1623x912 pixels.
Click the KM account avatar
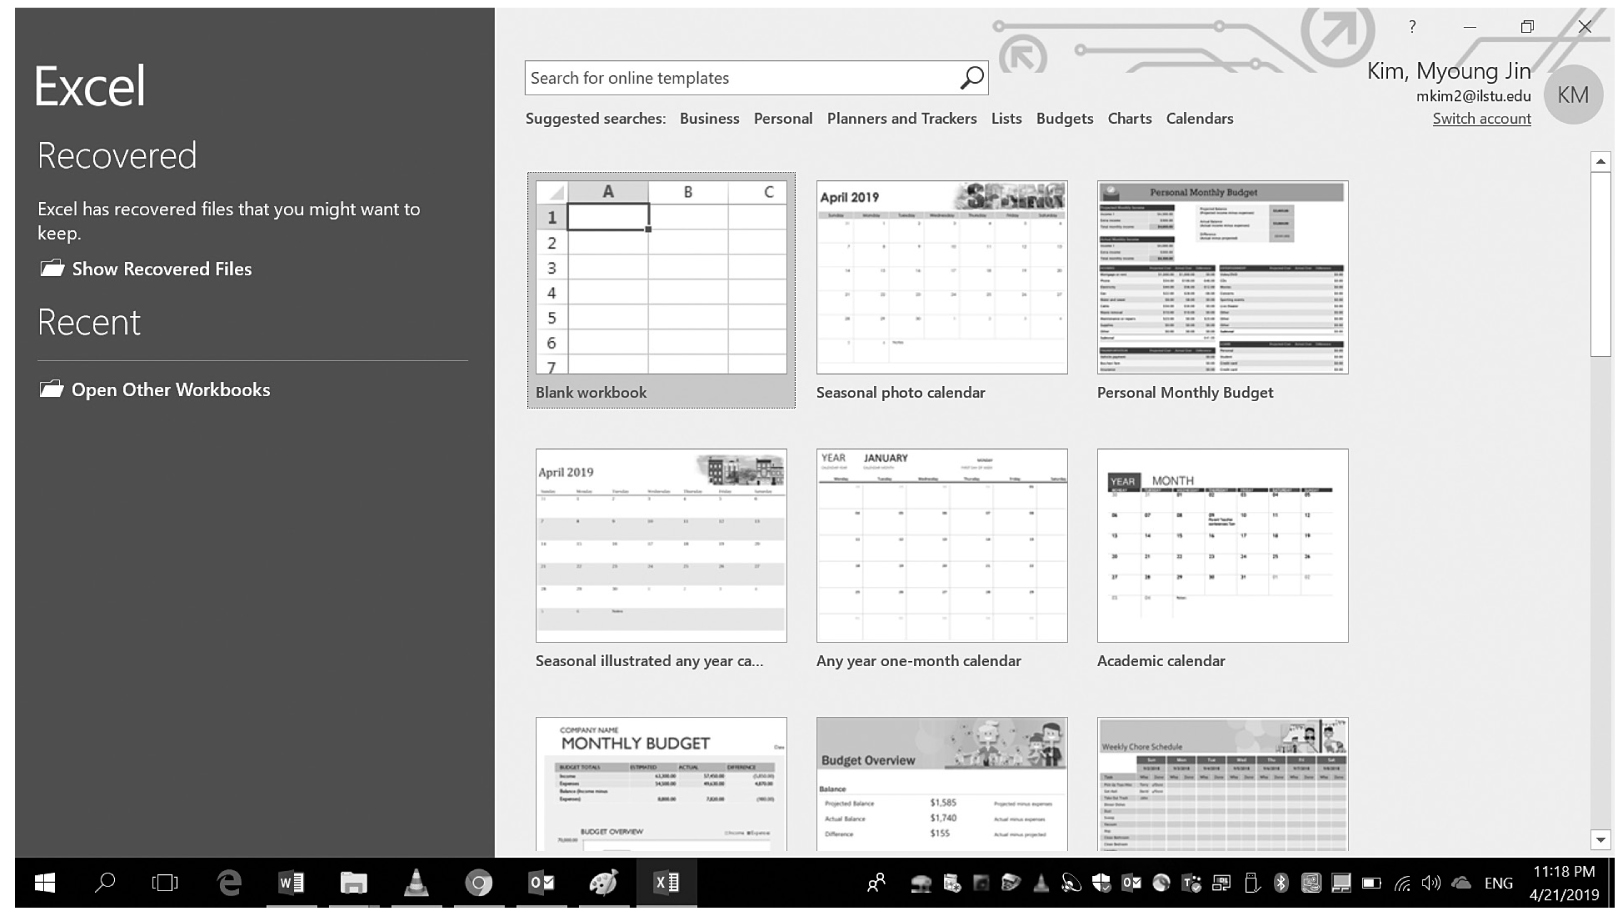(x=1573, y=95)
